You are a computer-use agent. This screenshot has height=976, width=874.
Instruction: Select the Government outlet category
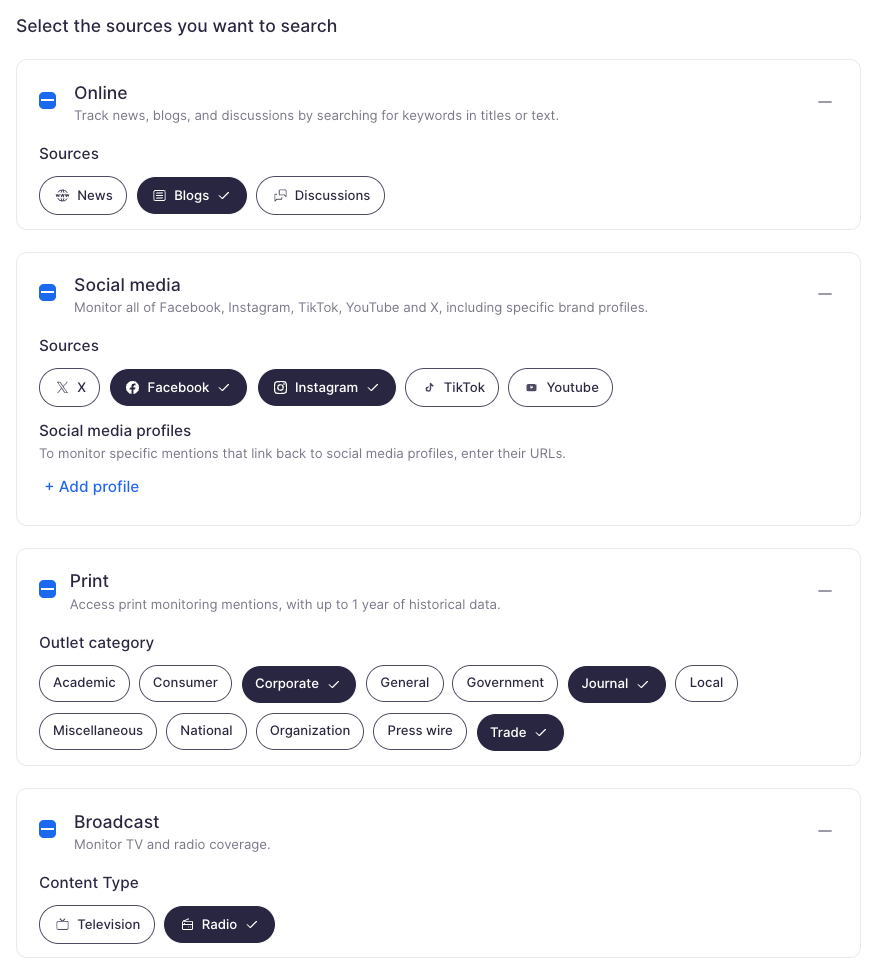505,683
